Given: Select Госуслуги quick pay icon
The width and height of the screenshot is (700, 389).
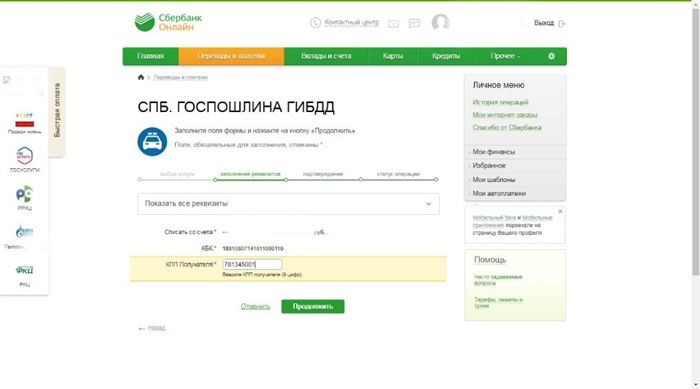Looking at the screenshot, I should pos(25,159).
